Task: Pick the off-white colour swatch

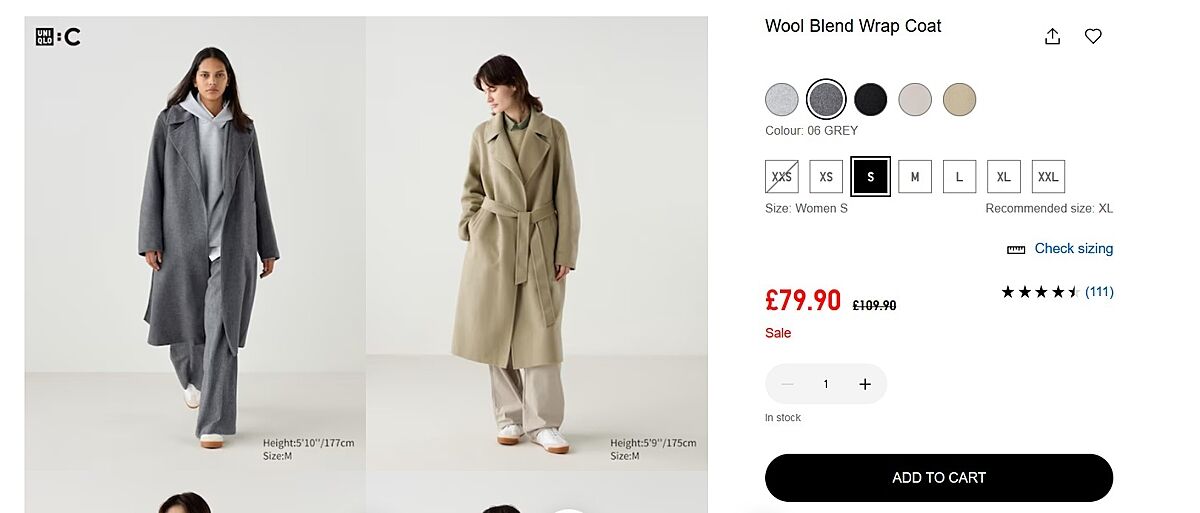Action: pos(915,99)
